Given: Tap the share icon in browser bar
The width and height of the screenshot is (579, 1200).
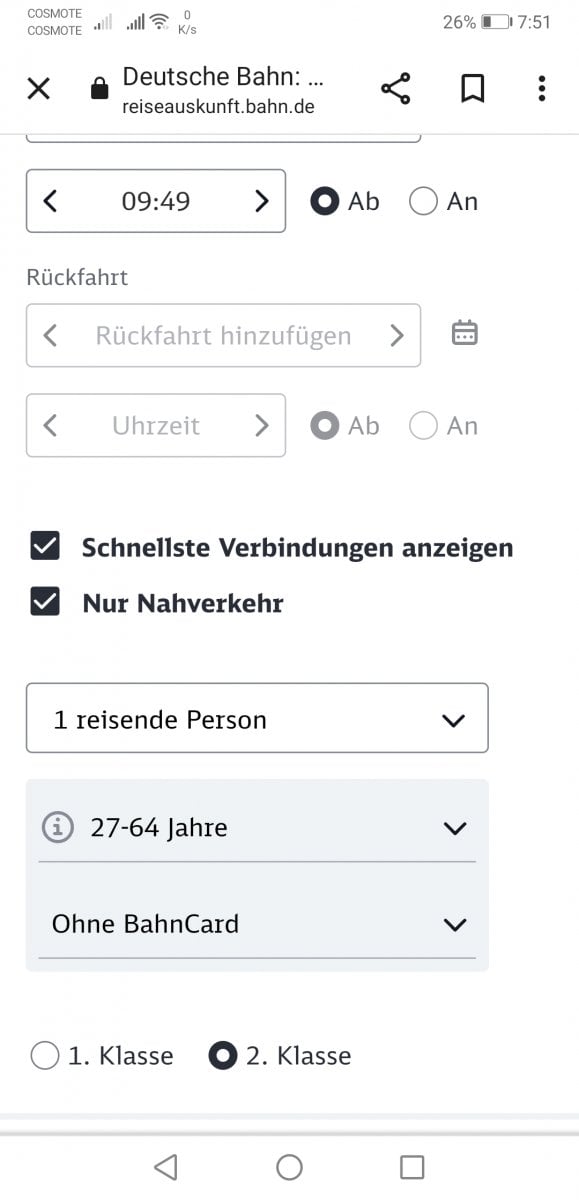Looking at the screenshot, I should point(396,89).
